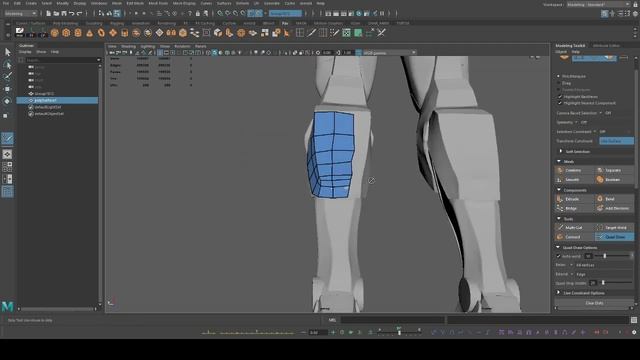Click the Redo arrow icon

pos(79,13)
